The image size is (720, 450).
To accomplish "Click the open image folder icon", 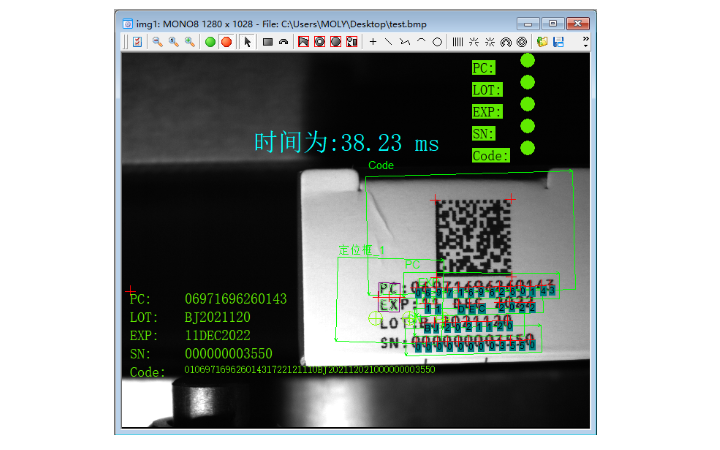I will (x=542, y=42).
